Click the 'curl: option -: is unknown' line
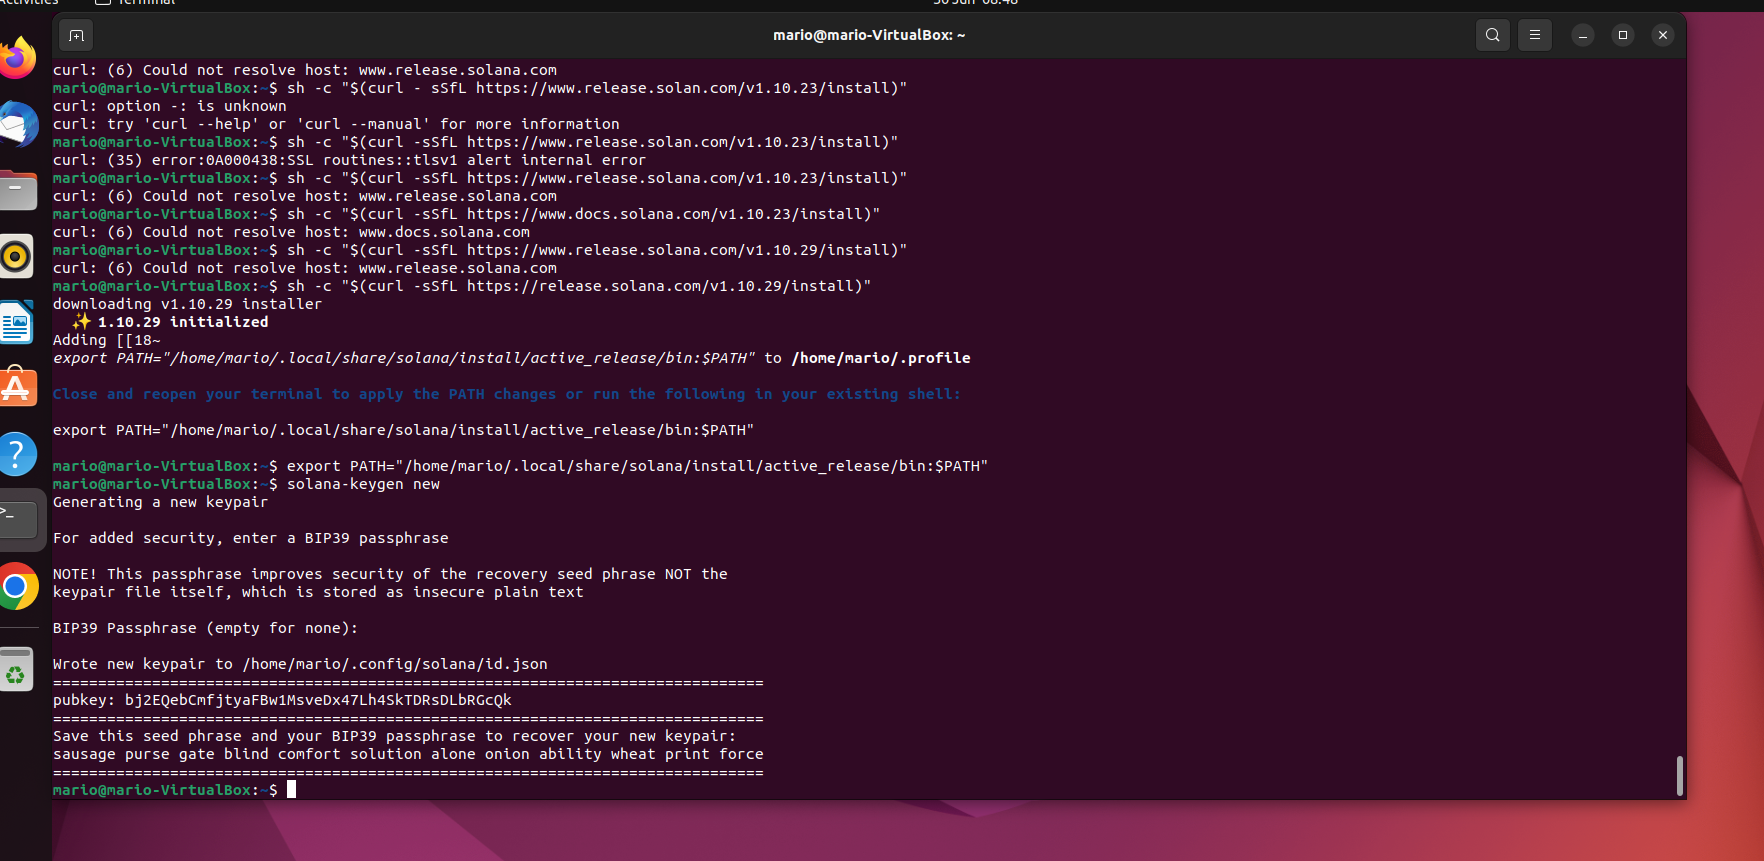This screenshot has height=861, width=1764. (x=169, y=106)
